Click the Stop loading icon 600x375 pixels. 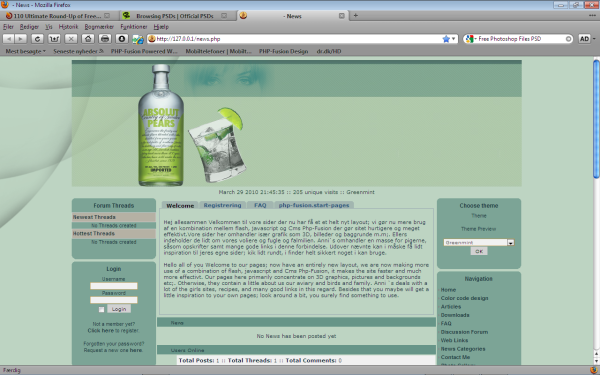(71, 39)
